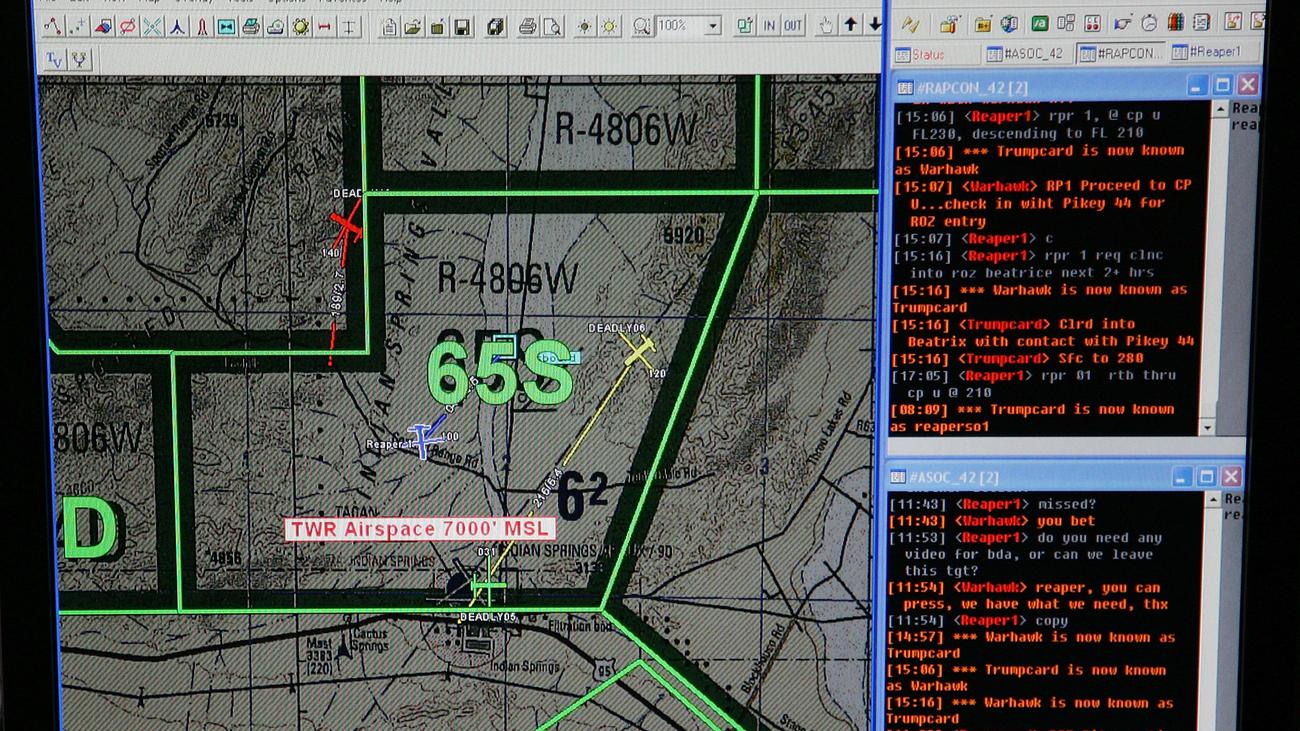Click the green /a command icon

pos(1039,23)
